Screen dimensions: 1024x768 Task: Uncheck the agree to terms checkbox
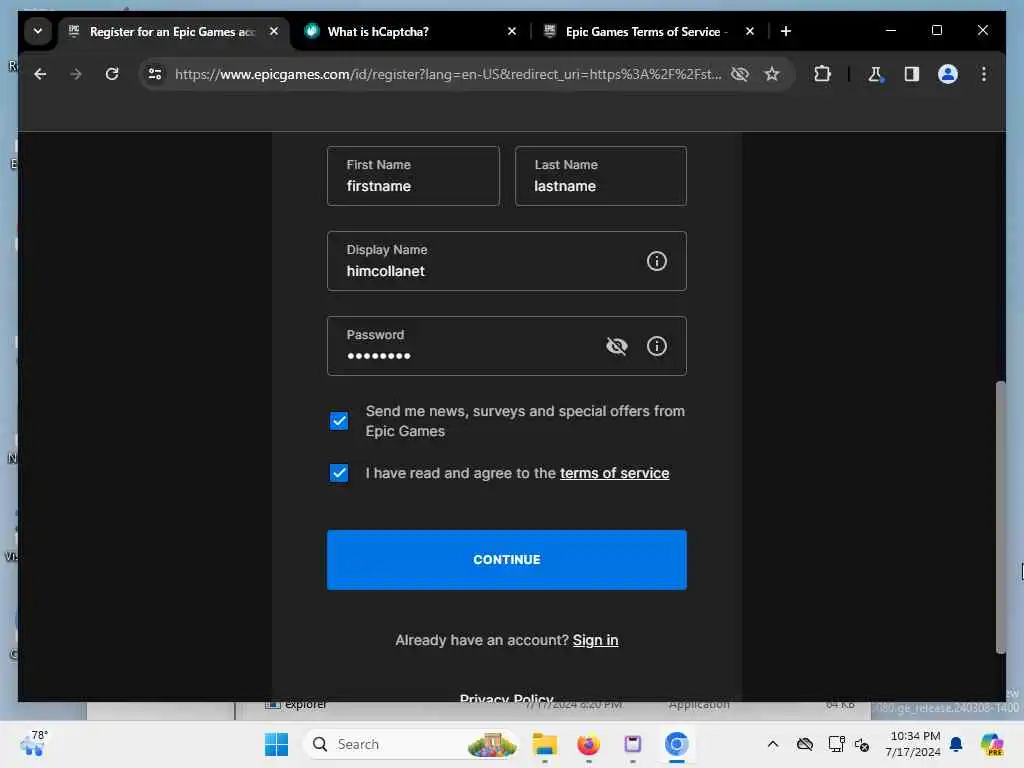coord(339,473)
